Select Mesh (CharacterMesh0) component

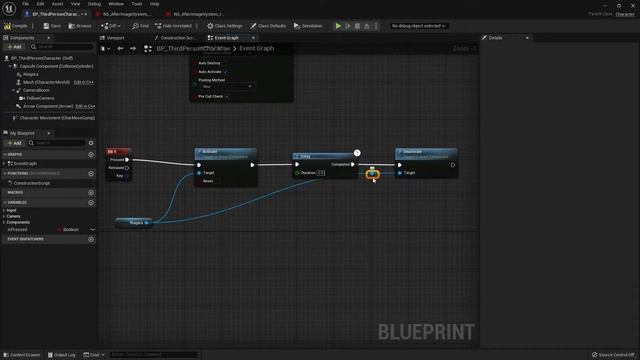point(46,82)
